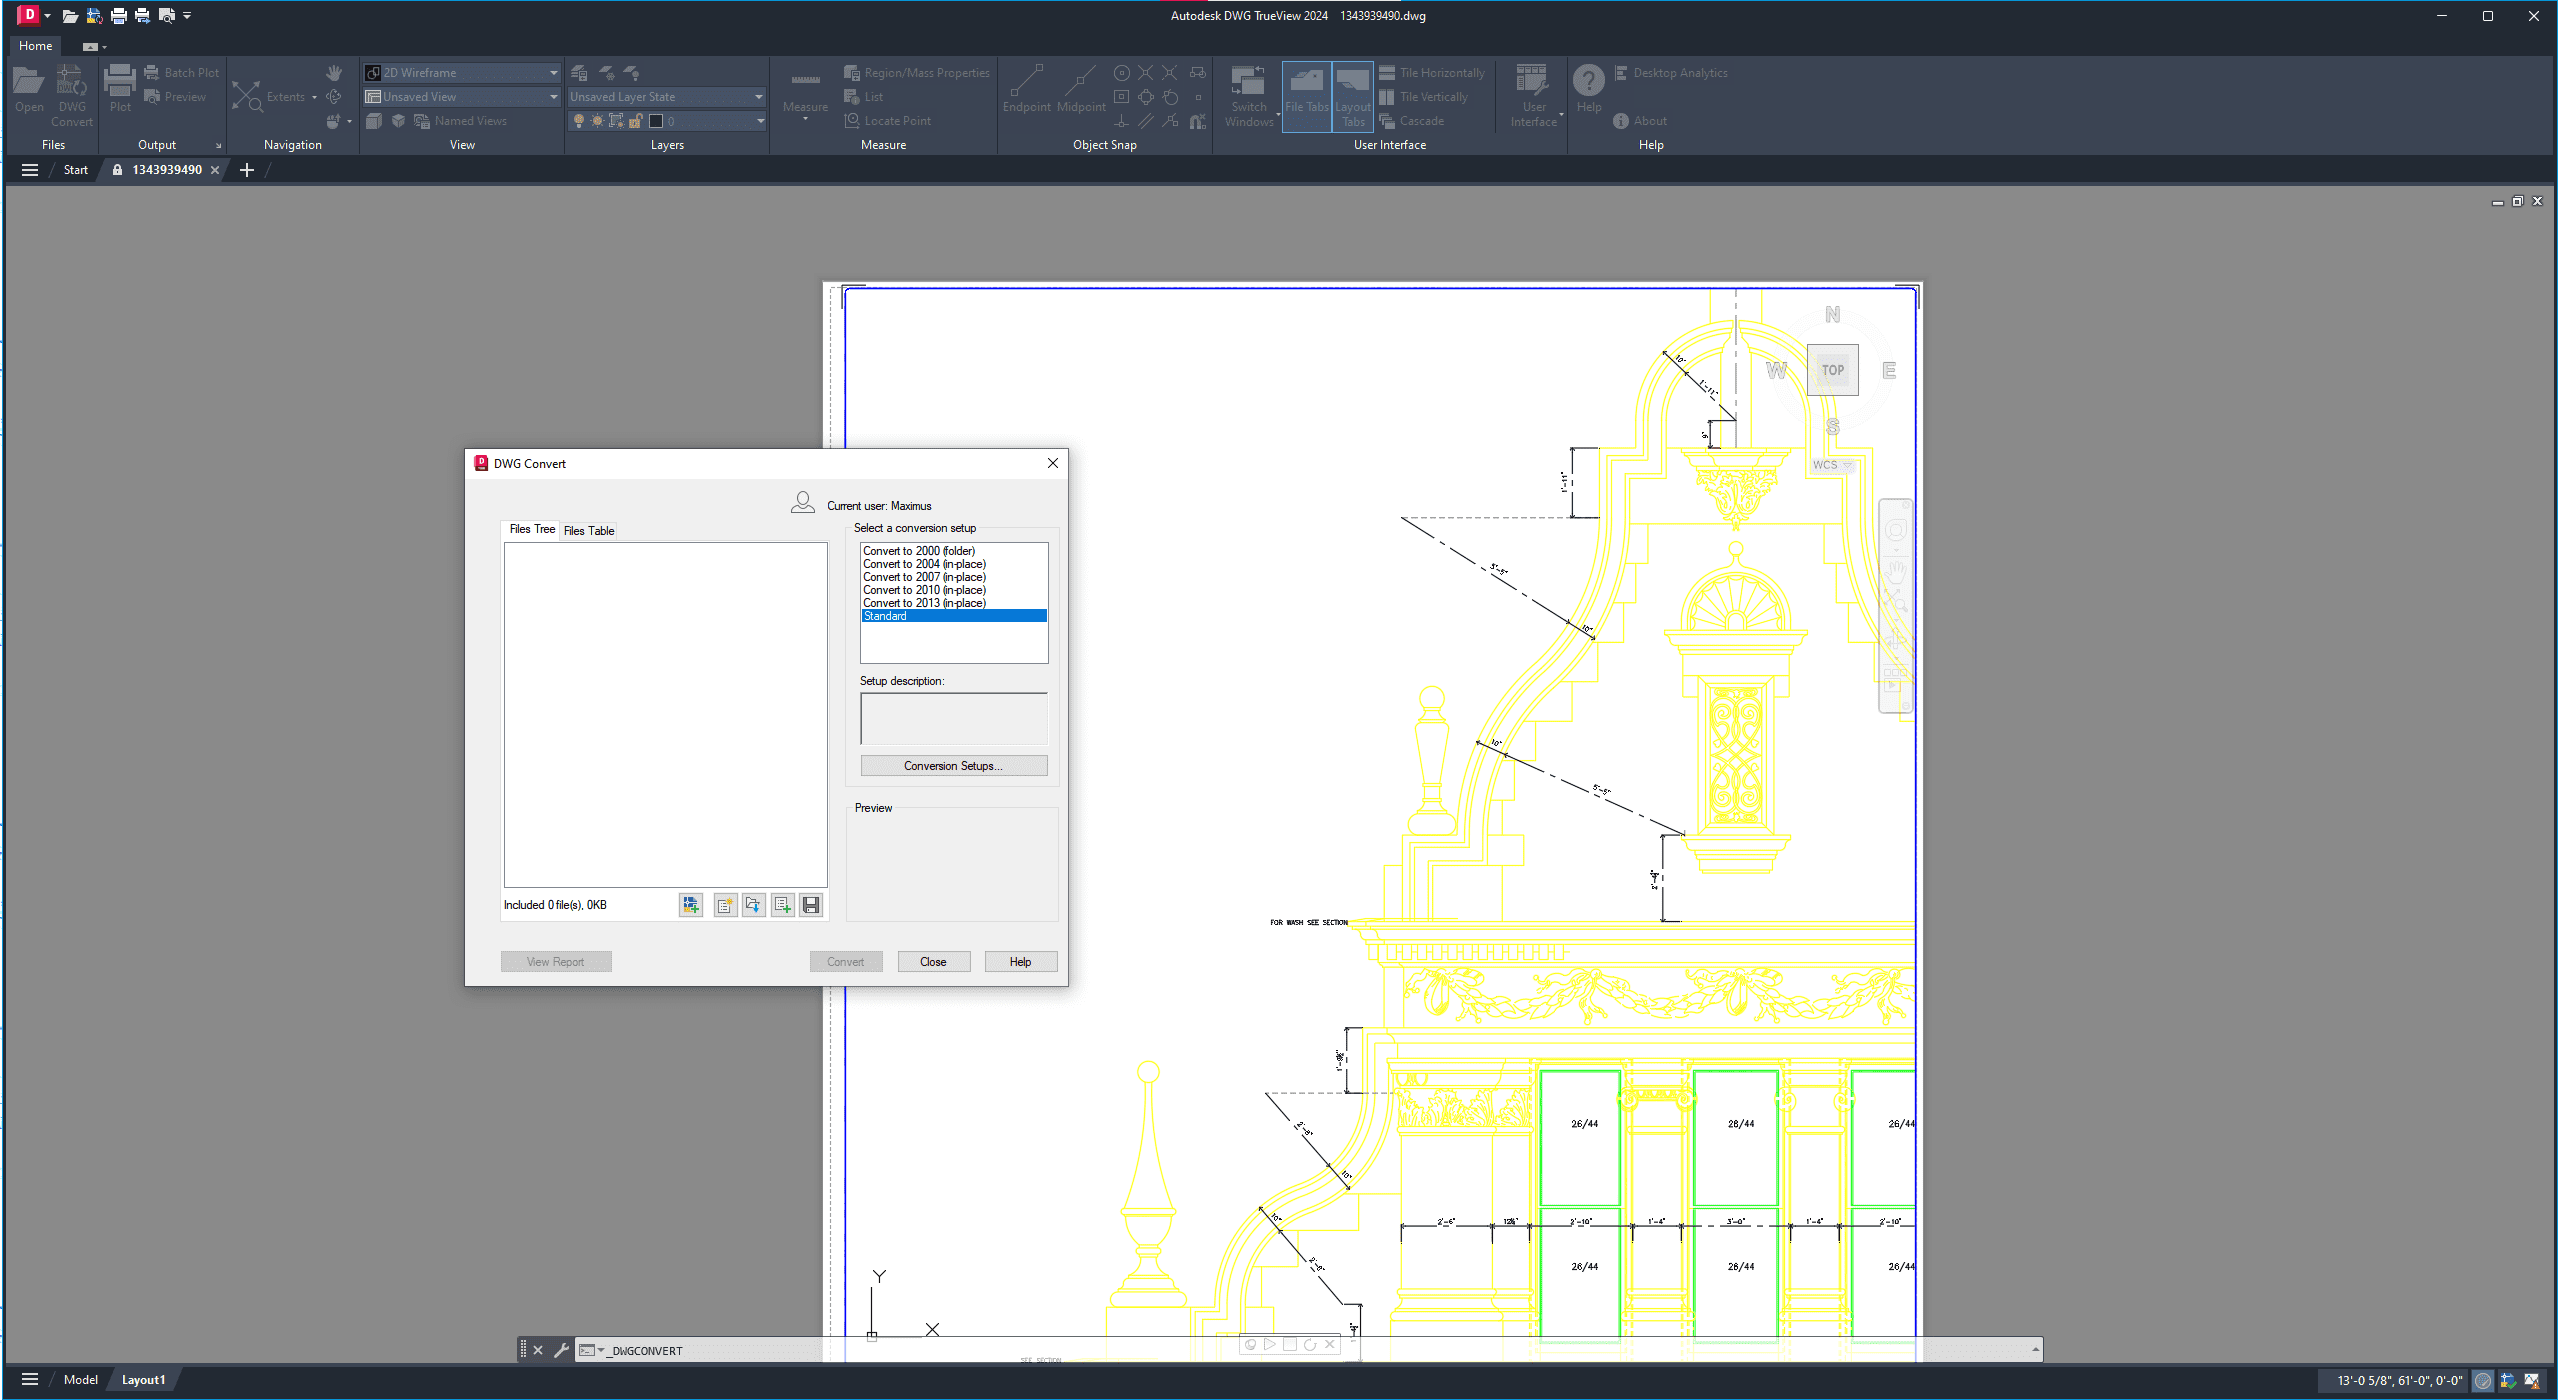Click the customize wrench icon on command line
Screen dimensions: 2560x1400
pyautogui.click(x=561, y=1350)
